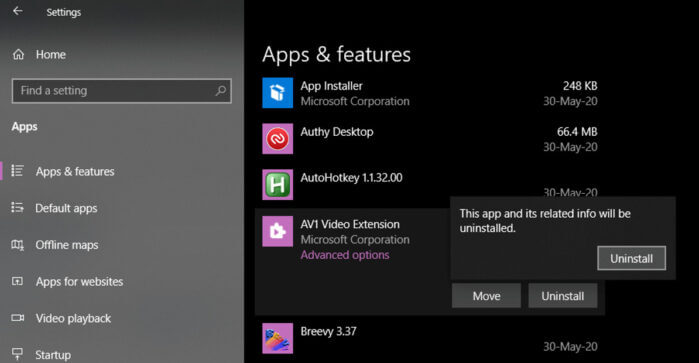Click the Authy Desktop app icon

coord(278,139)
